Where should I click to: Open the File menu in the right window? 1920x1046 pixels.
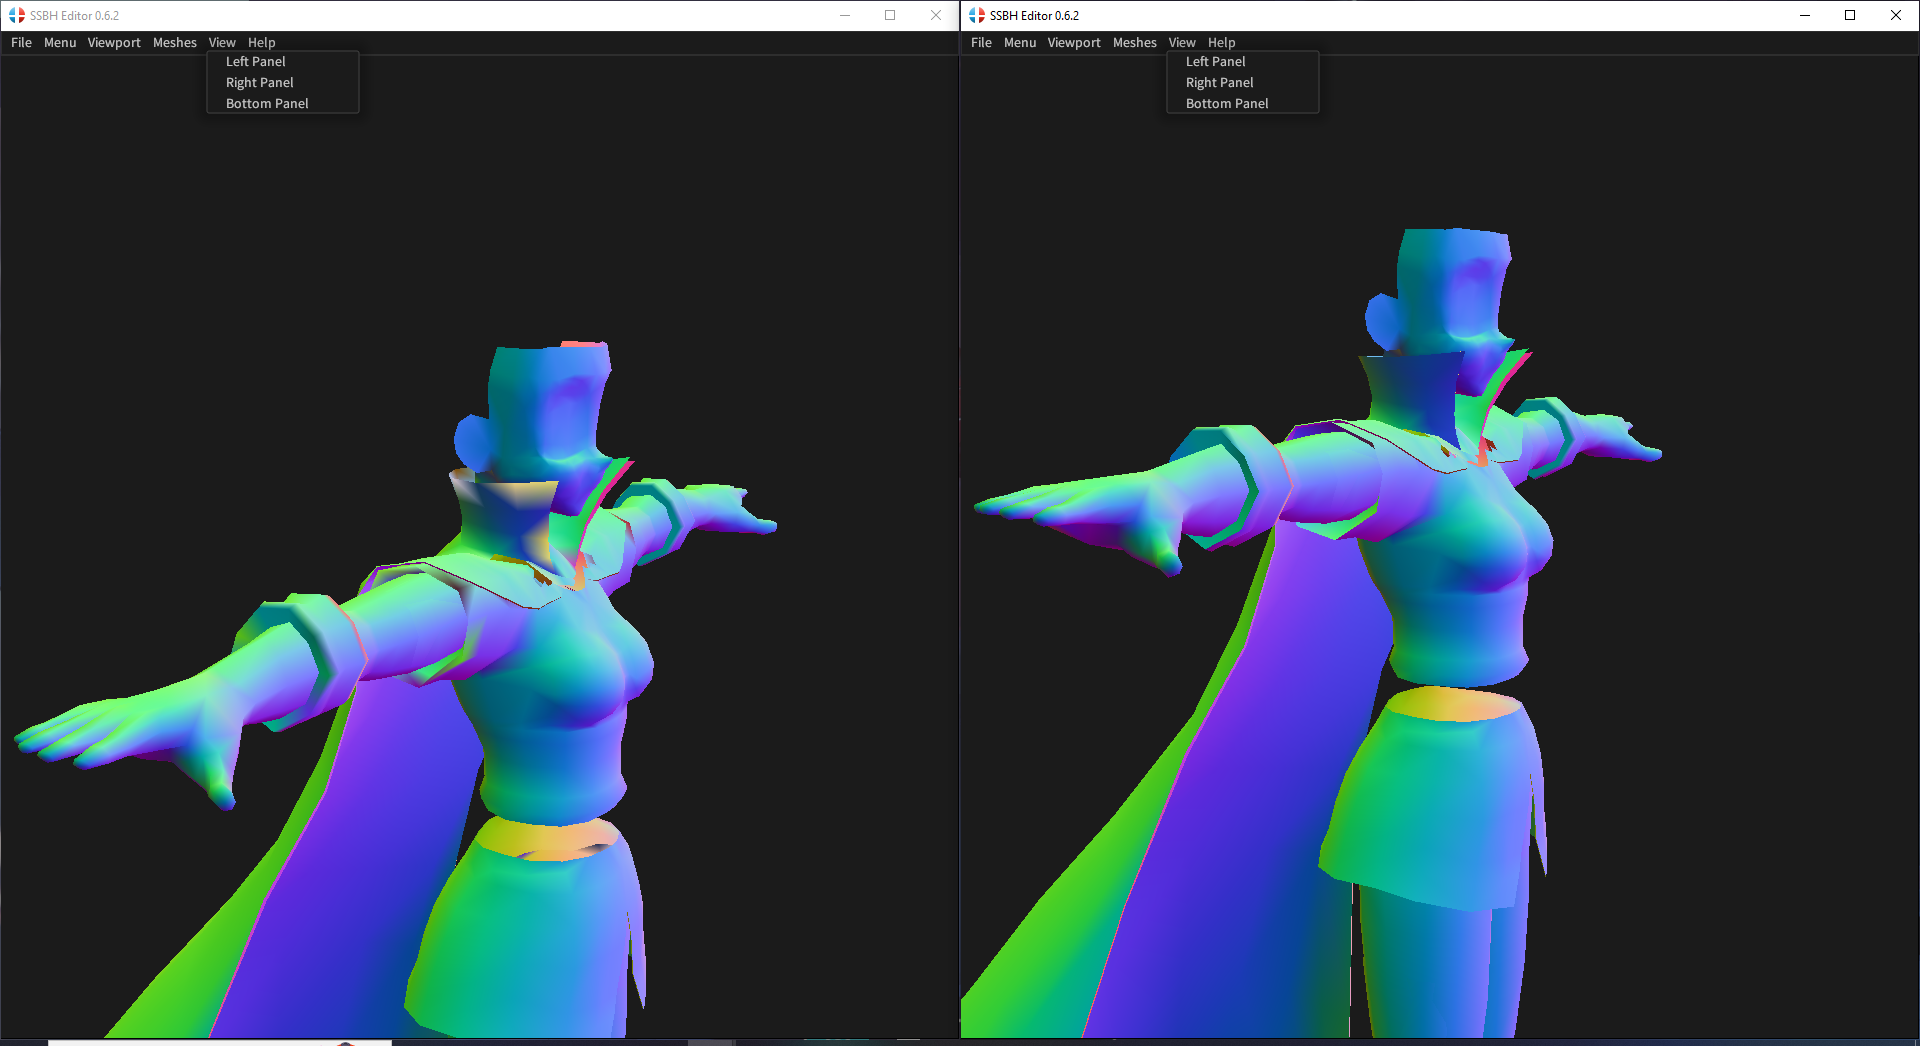point(980,42)
